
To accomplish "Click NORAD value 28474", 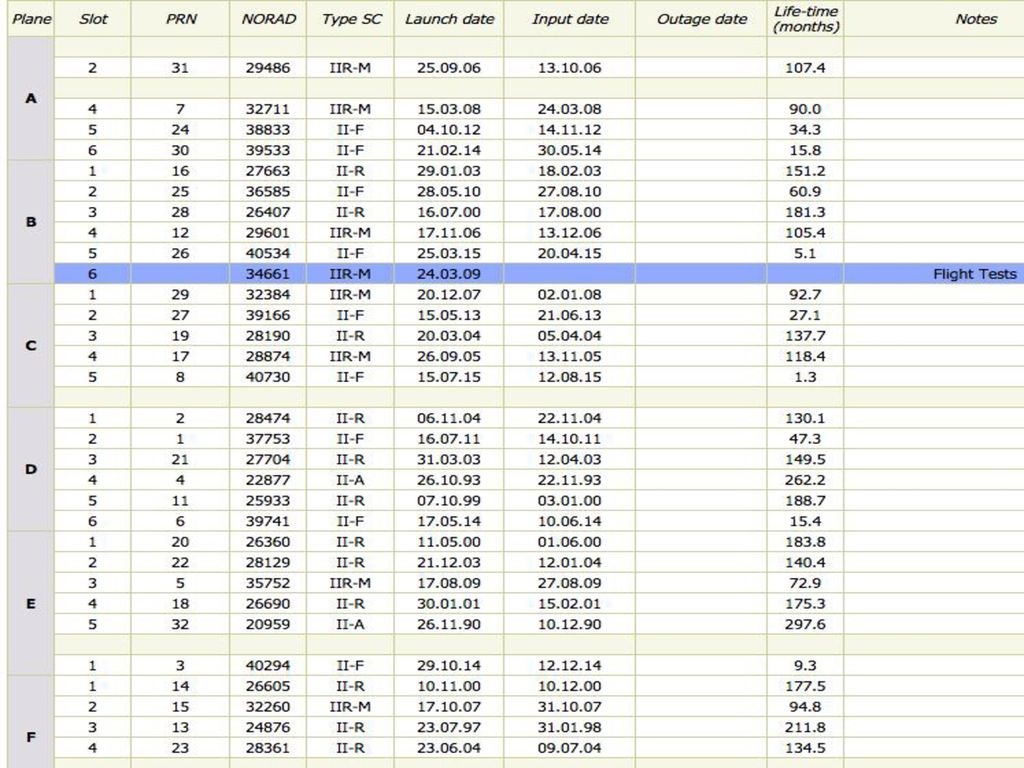I will click(268, 418).
